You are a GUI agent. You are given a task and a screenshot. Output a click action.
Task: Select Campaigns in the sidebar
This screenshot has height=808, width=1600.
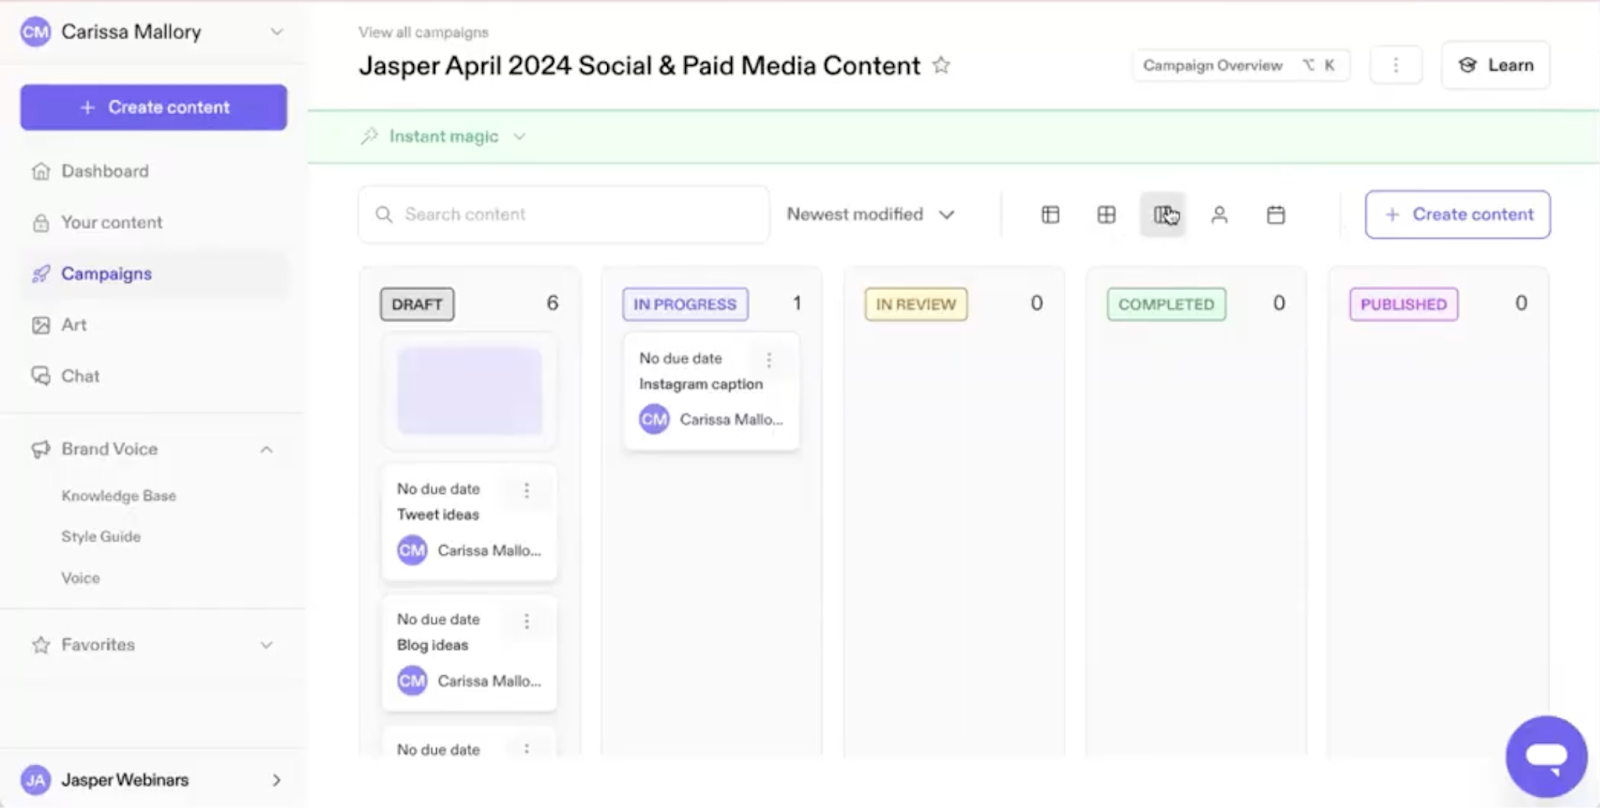(154, 273)
